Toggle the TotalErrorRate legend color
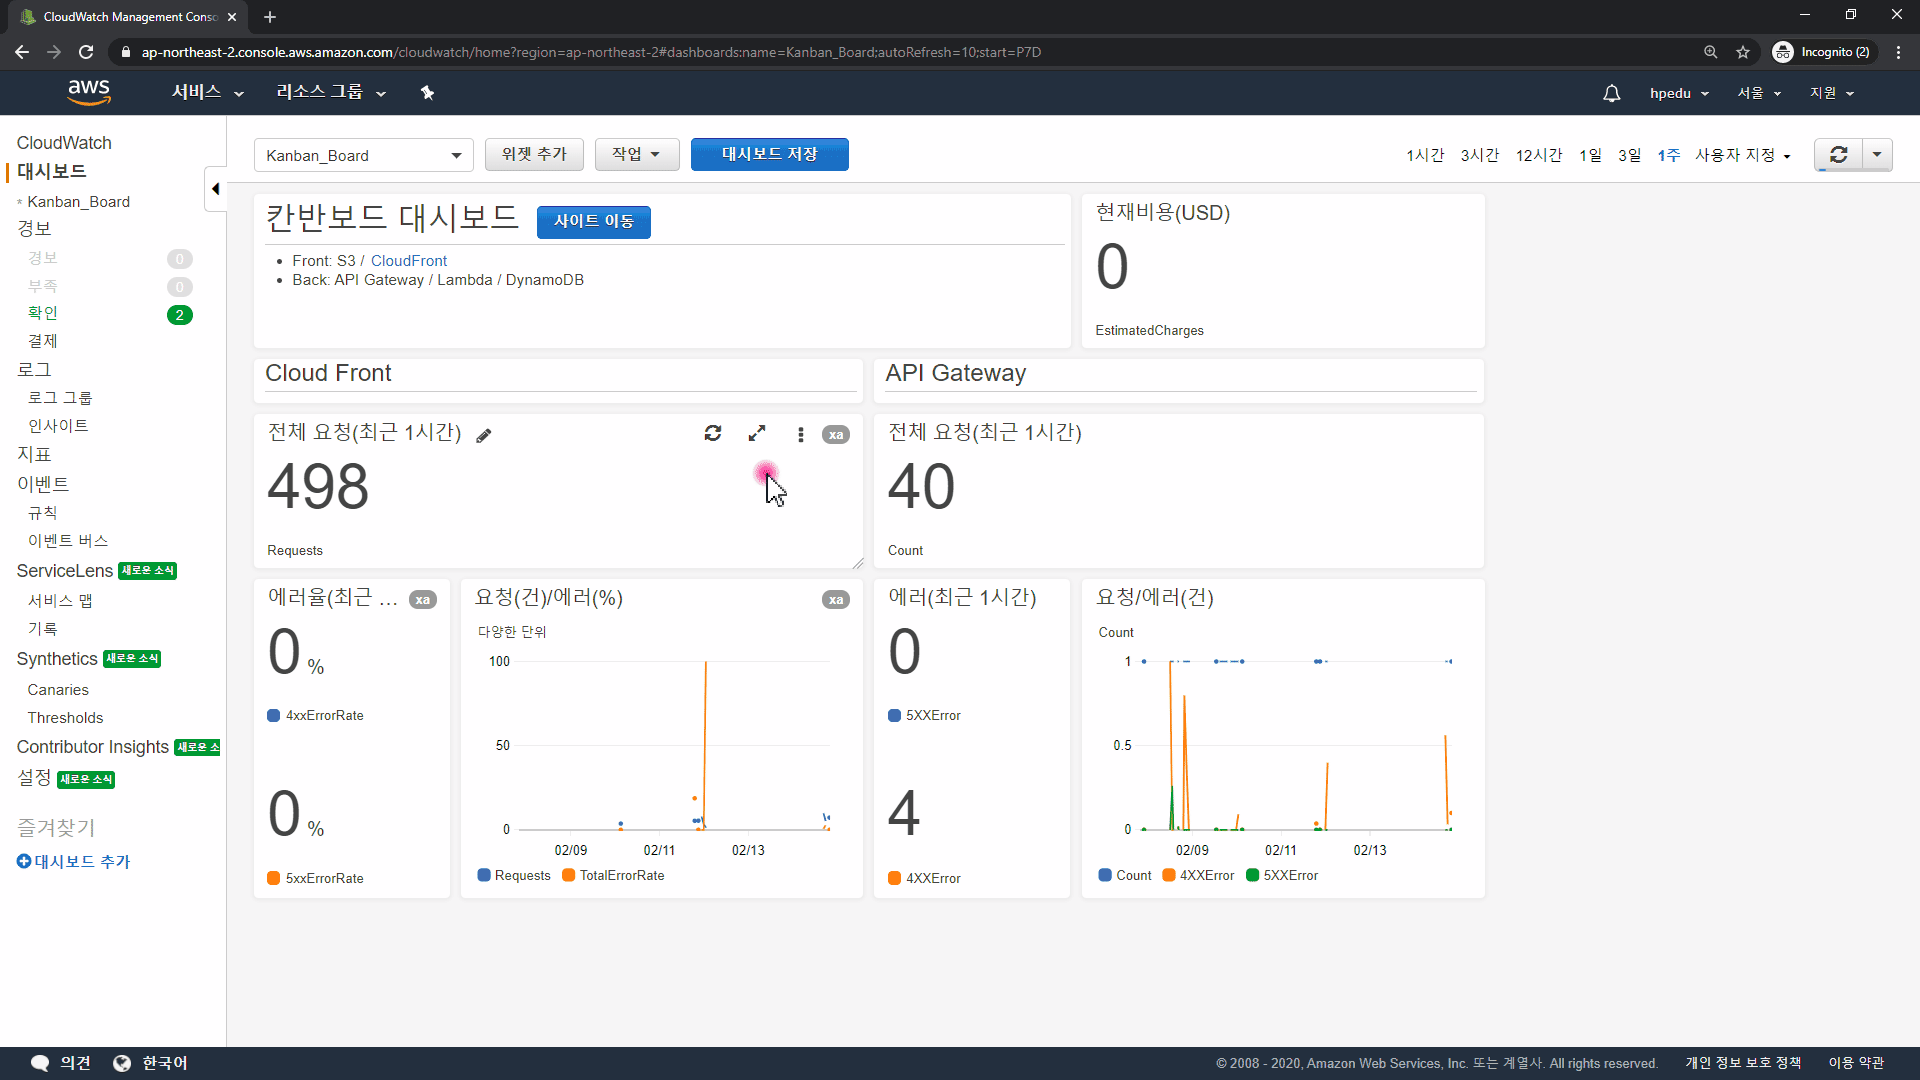1920x1080 pixels. pyautogui.click(x=568, y=876)
